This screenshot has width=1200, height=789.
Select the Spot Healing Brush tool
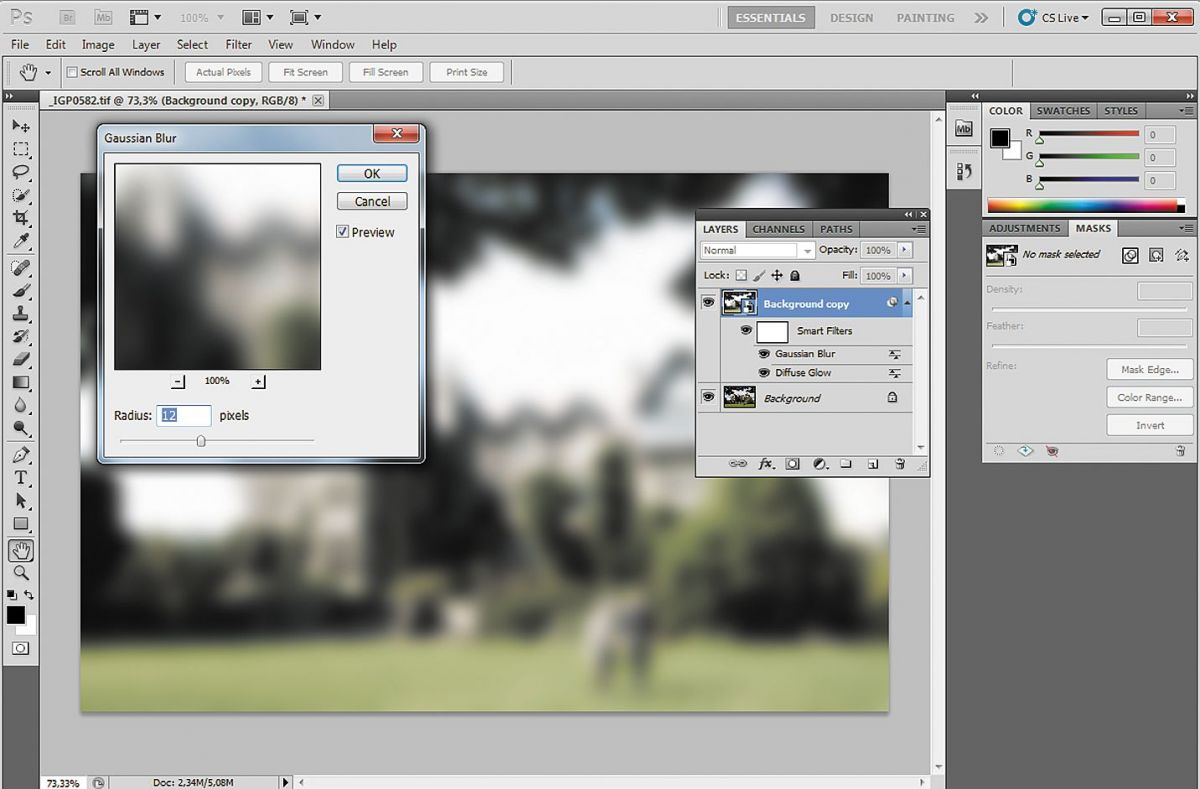coord(20,268)
